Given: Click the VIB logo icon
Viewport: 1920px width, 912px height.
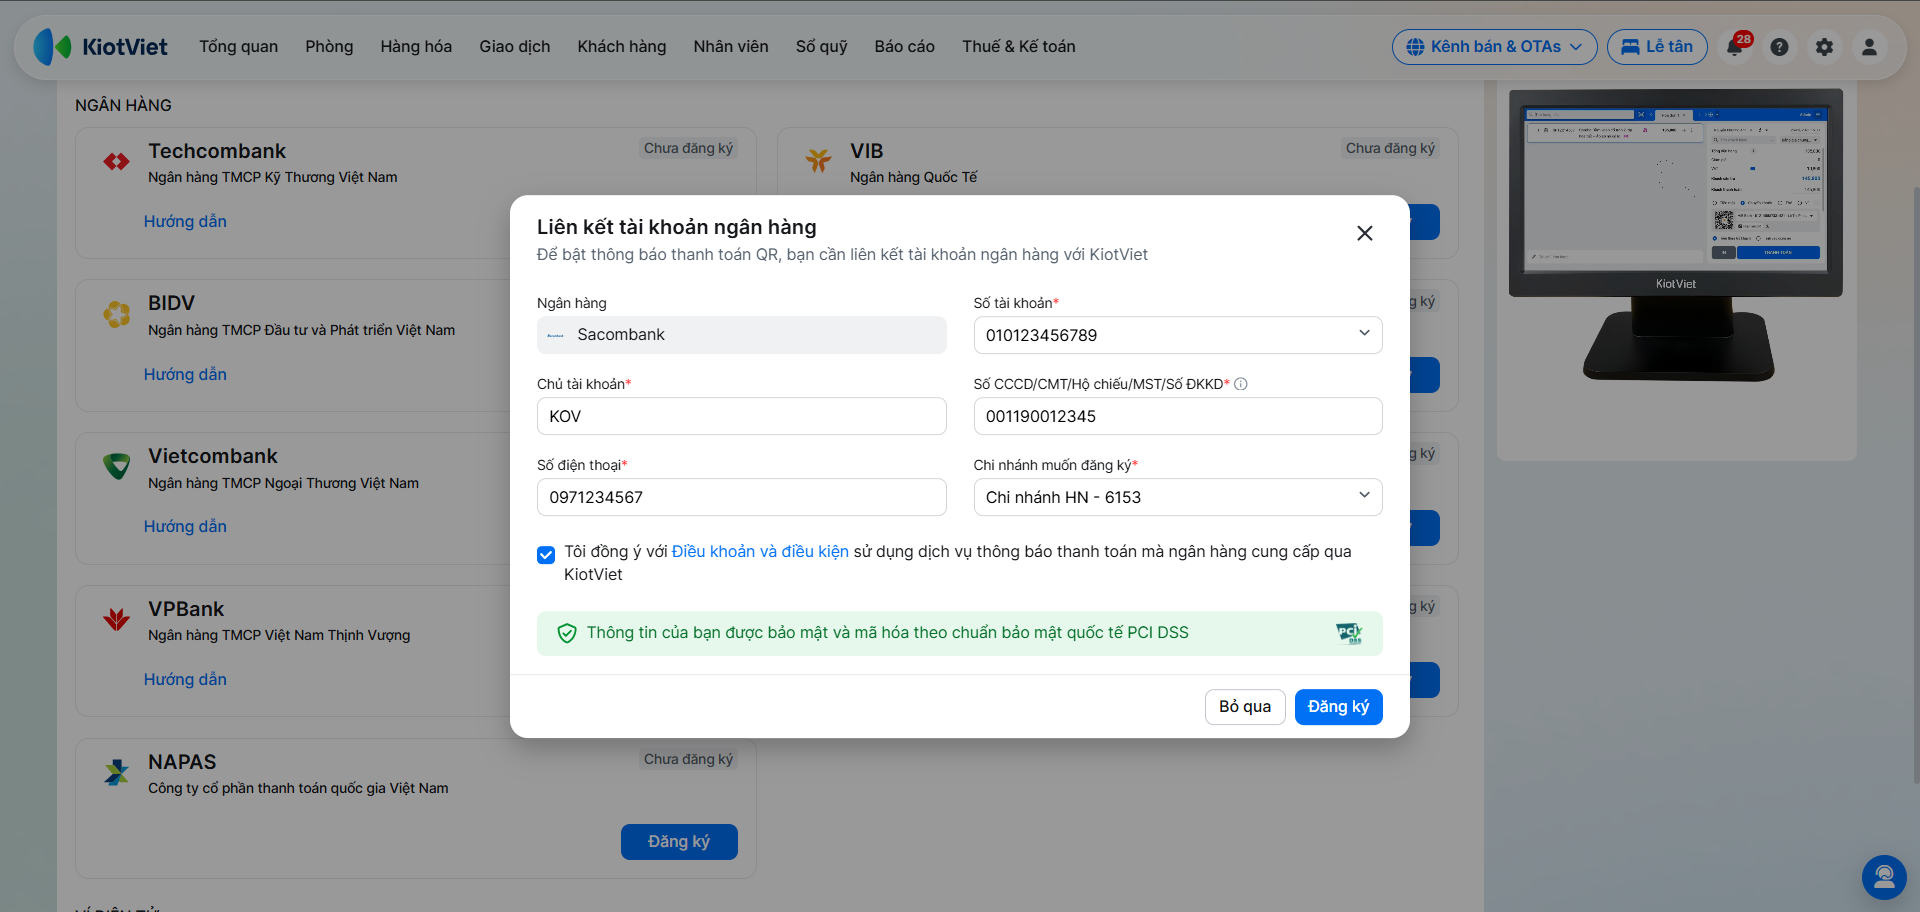Looking at the screenshot, I should click(819, 160).
